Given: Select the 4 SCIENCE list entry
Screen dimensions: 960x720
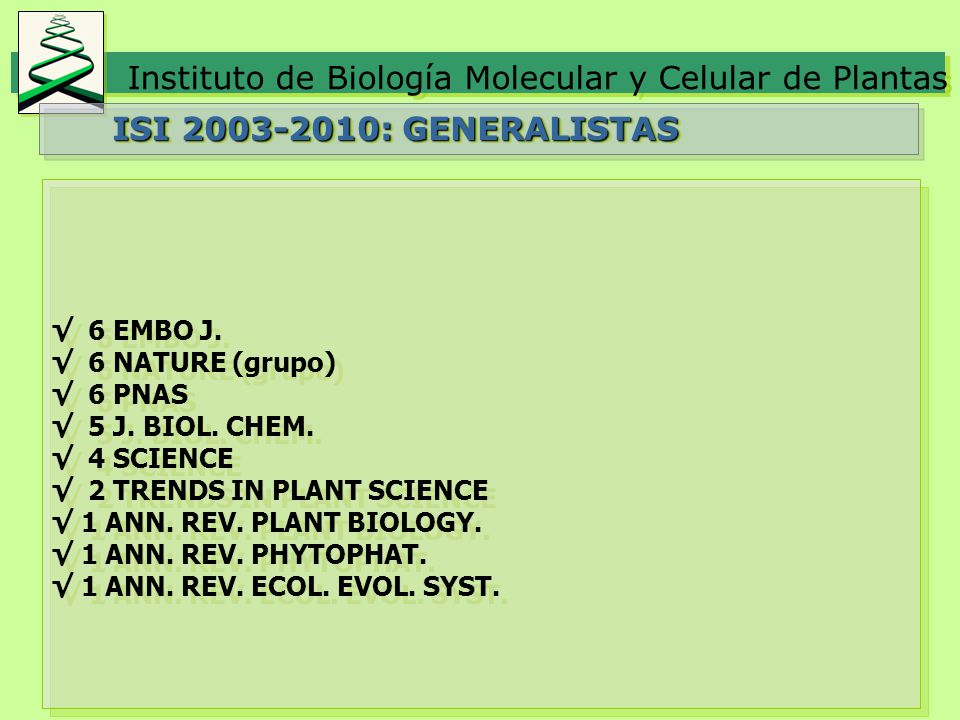Looking at the screenshot, I should [160, 459].
